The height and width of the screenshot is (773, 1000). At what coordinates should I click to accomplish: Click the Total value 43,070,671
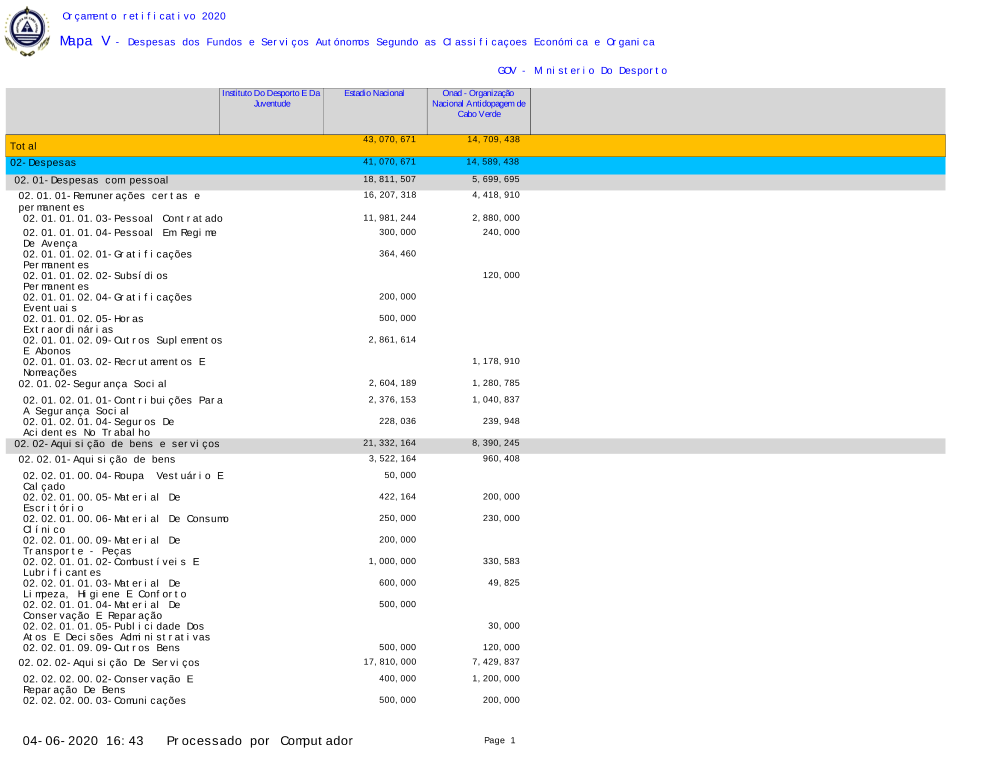pos(389,139)
